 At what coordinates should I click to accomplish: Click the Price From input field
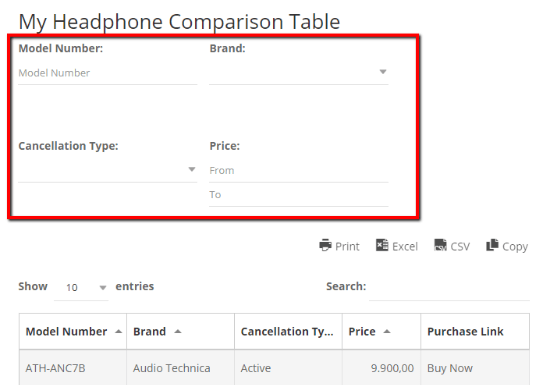(x=299, y=171)
